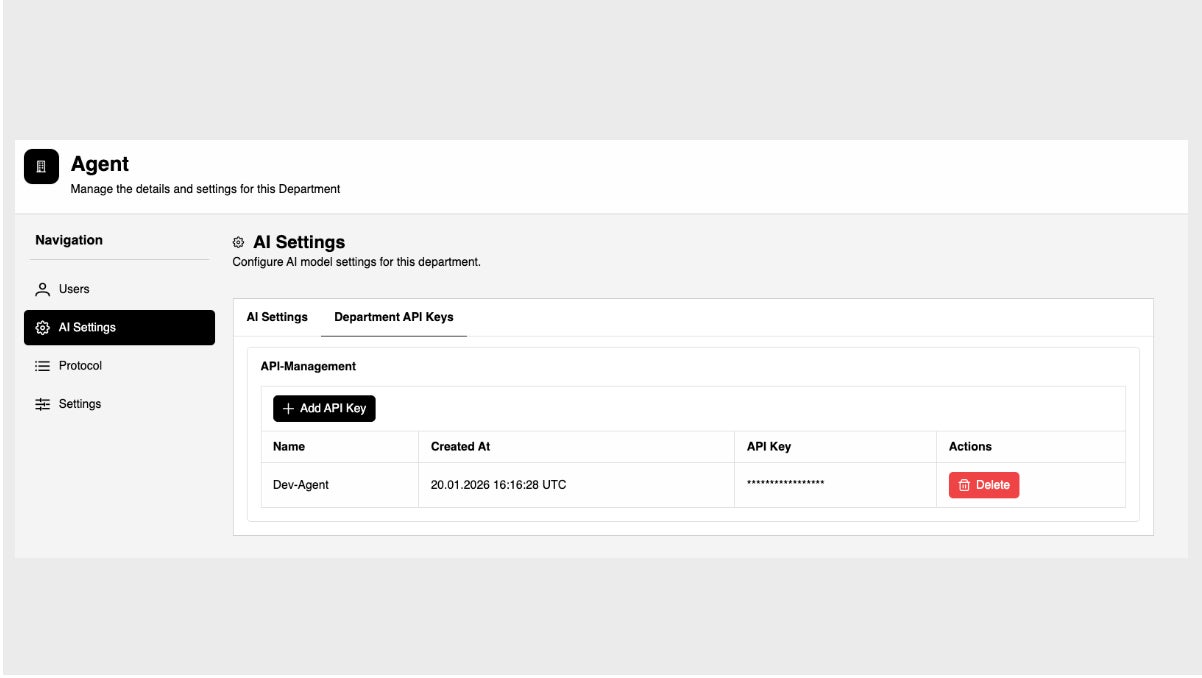The height and width of the screenshot is (678, 1202).
Task: Open Users from the navigation panel
Action: 74,288
